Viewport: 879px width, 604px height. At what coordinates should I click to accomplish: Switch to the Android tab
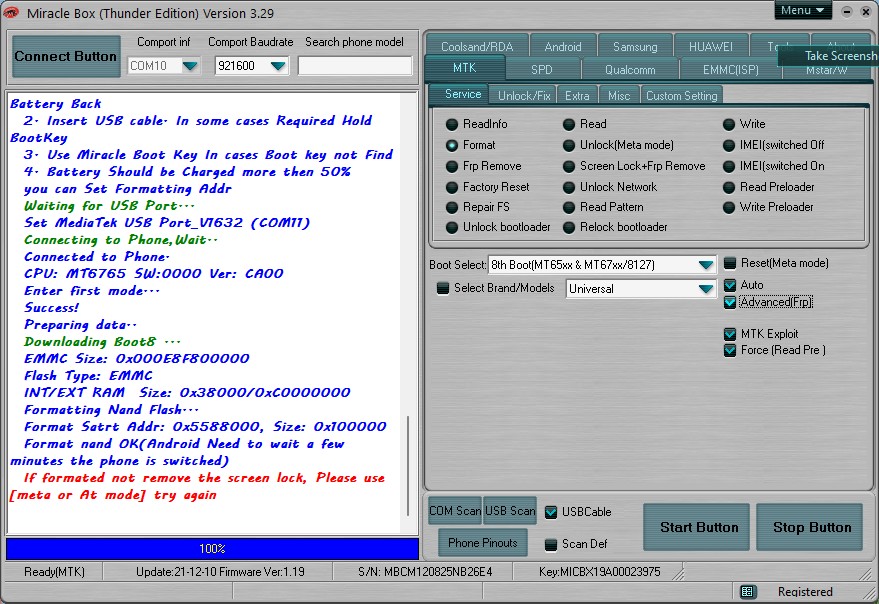(x=563, y=46)
